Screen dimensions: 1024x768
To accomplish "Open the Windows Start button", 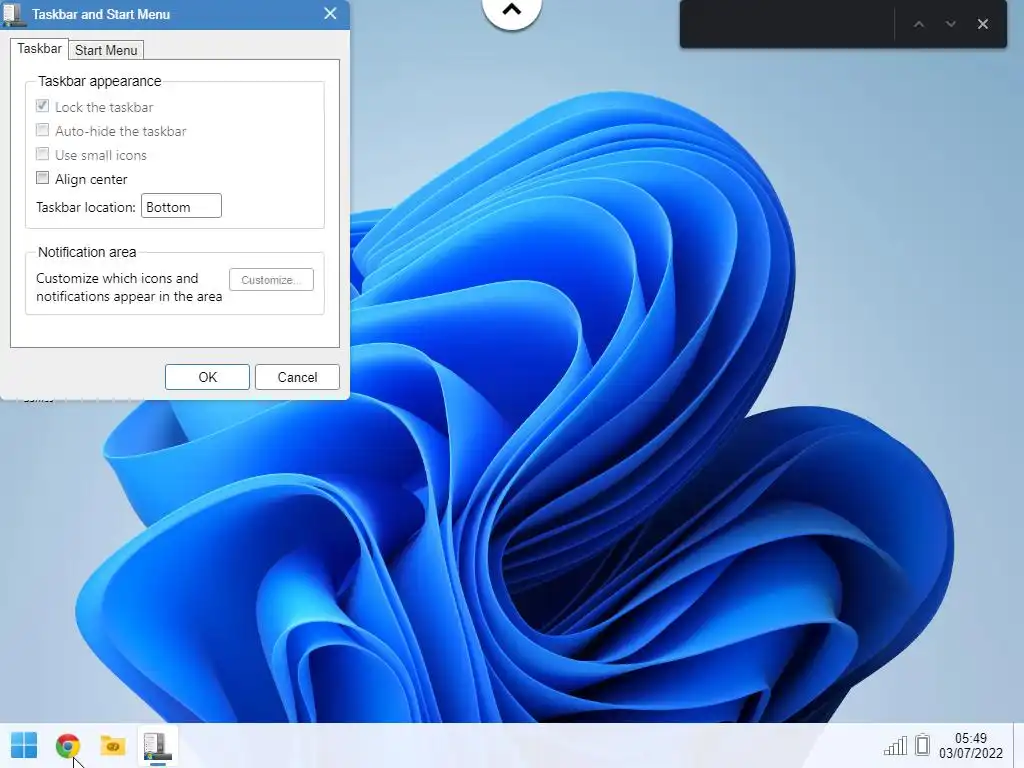I will click(x=24, y=745).
